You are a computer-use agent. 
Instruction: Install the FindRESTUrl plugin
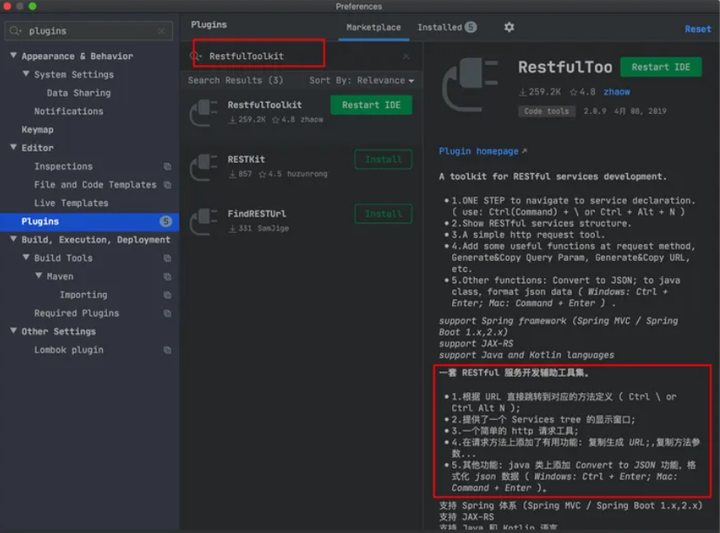coord(383,214)
